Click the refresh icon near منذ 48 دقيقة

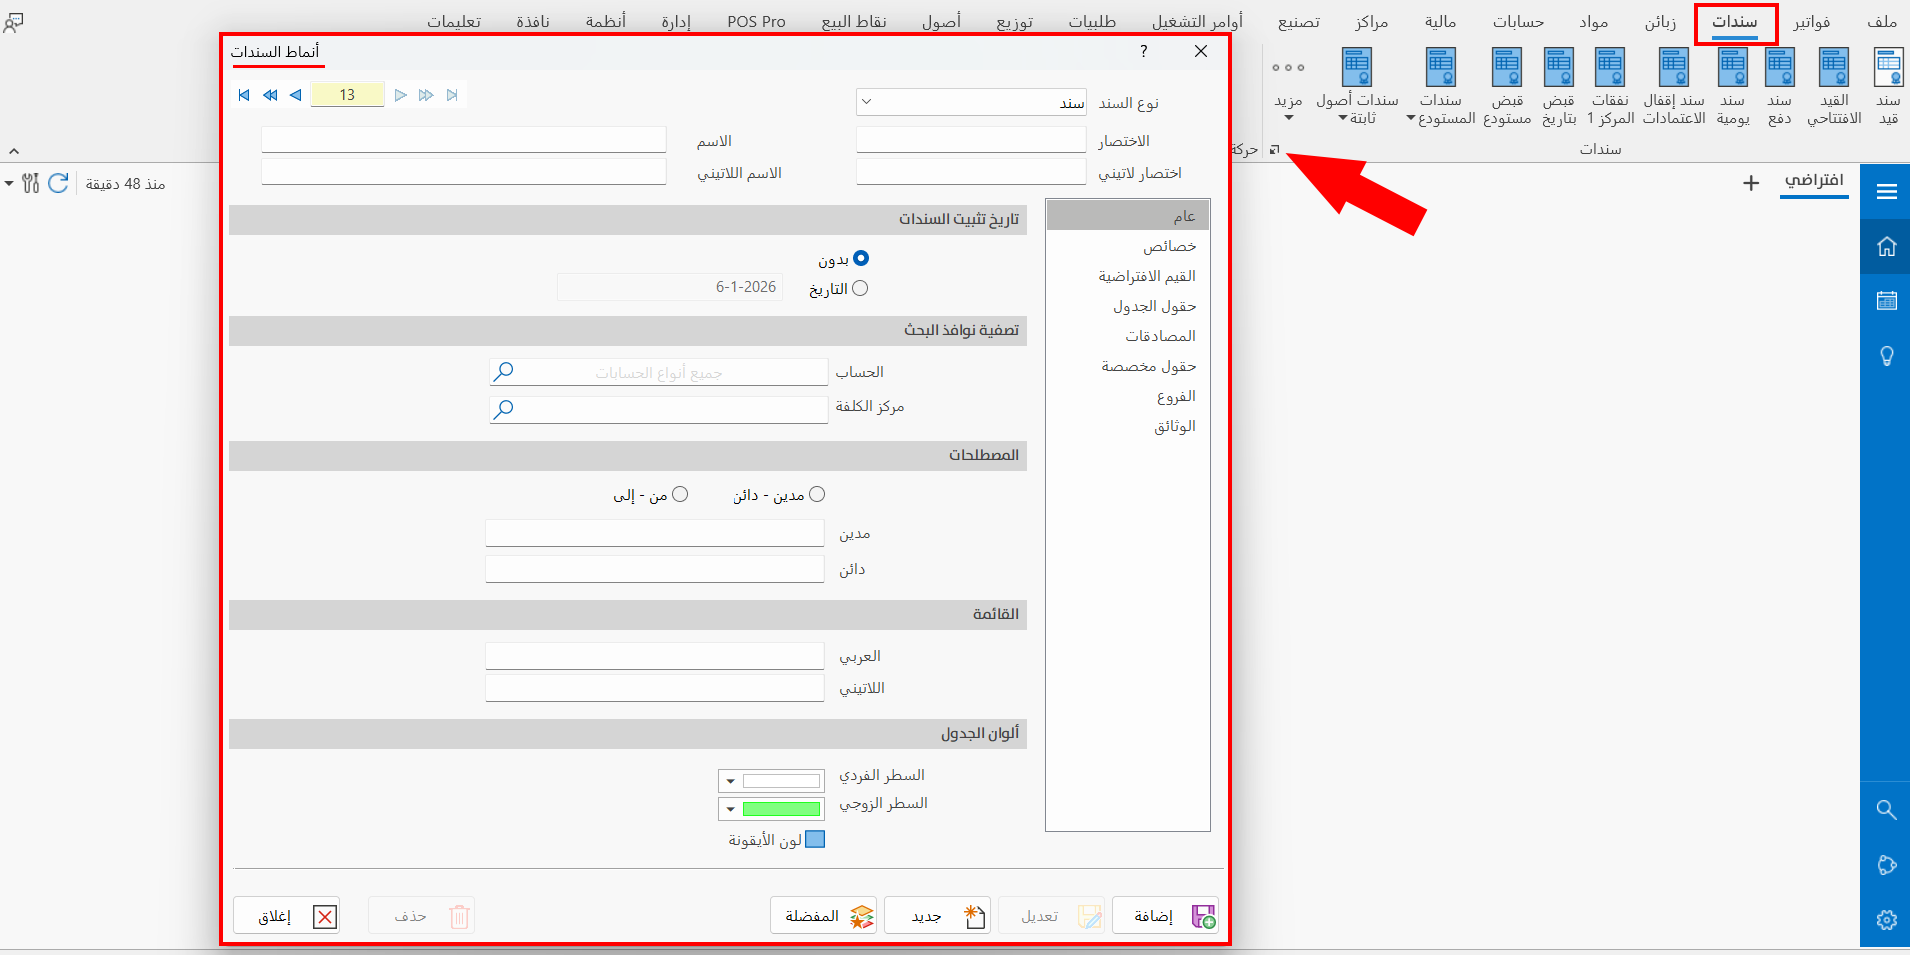tap(58, 183)
